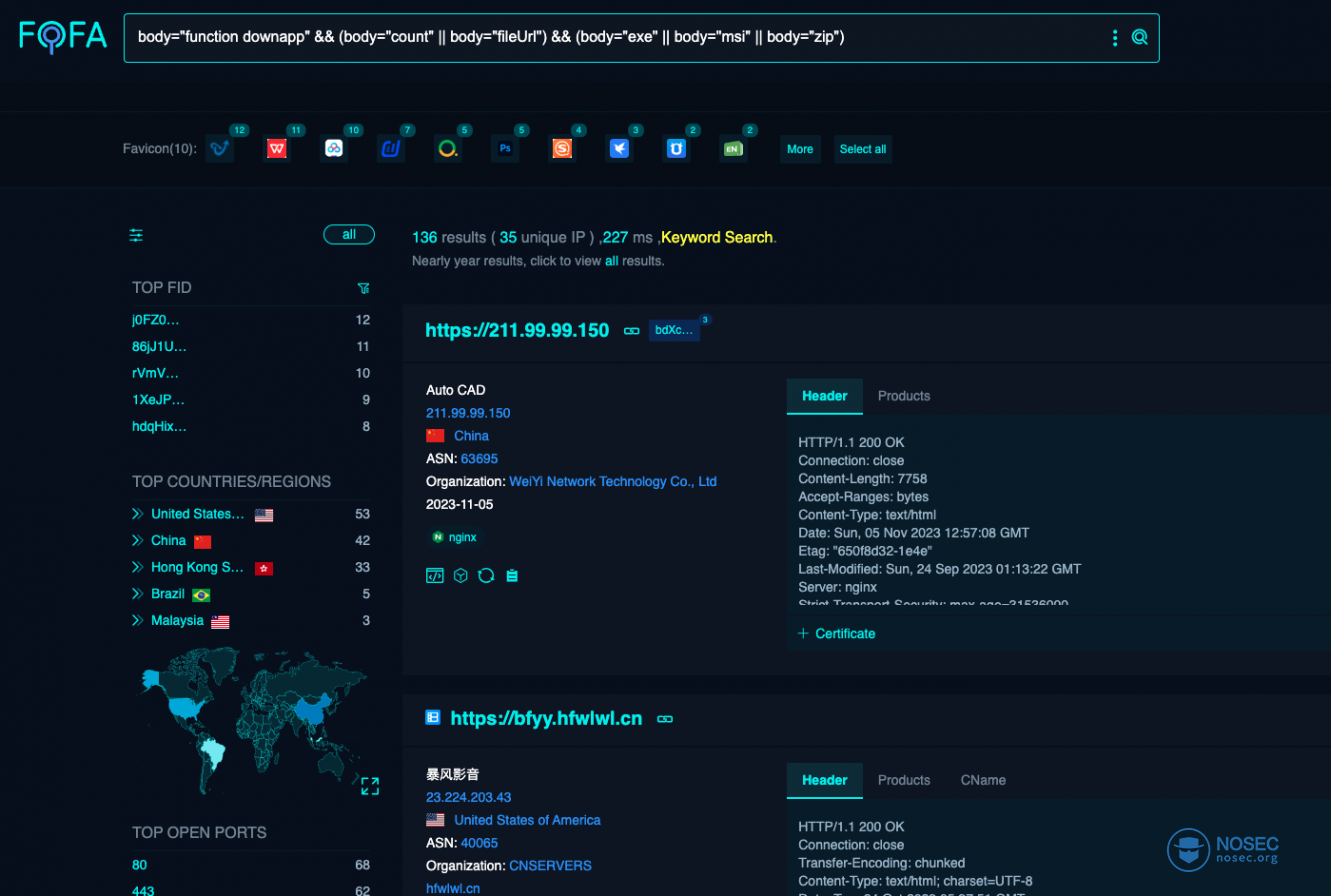
Task: Open the filter settings sliders icon
Action: tap(136, 235)
